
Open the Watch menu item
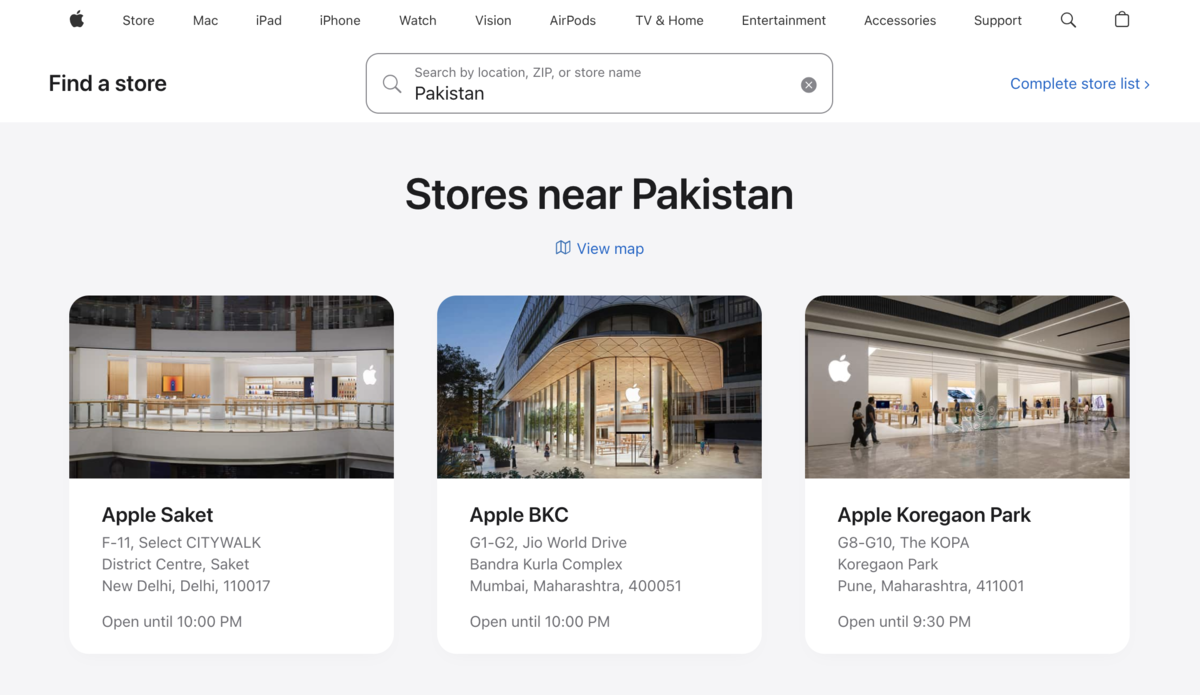(417, 20)
